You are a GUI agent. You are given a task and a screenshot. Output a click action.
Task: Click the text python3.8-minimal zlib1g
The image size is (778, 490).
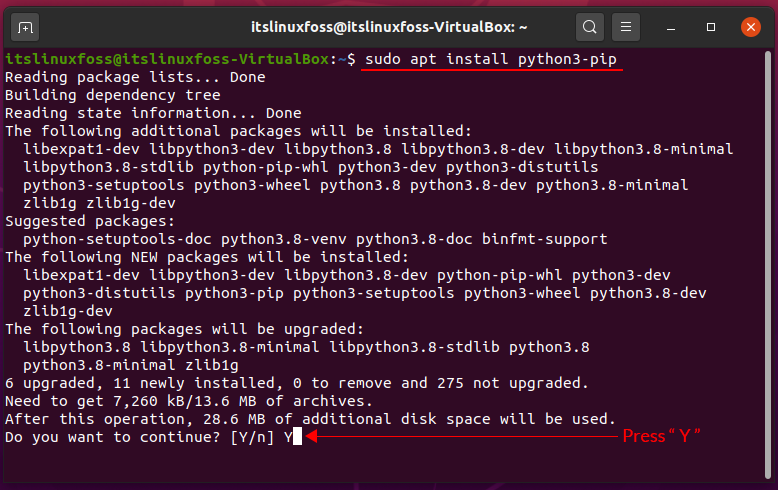click(130, 365)
